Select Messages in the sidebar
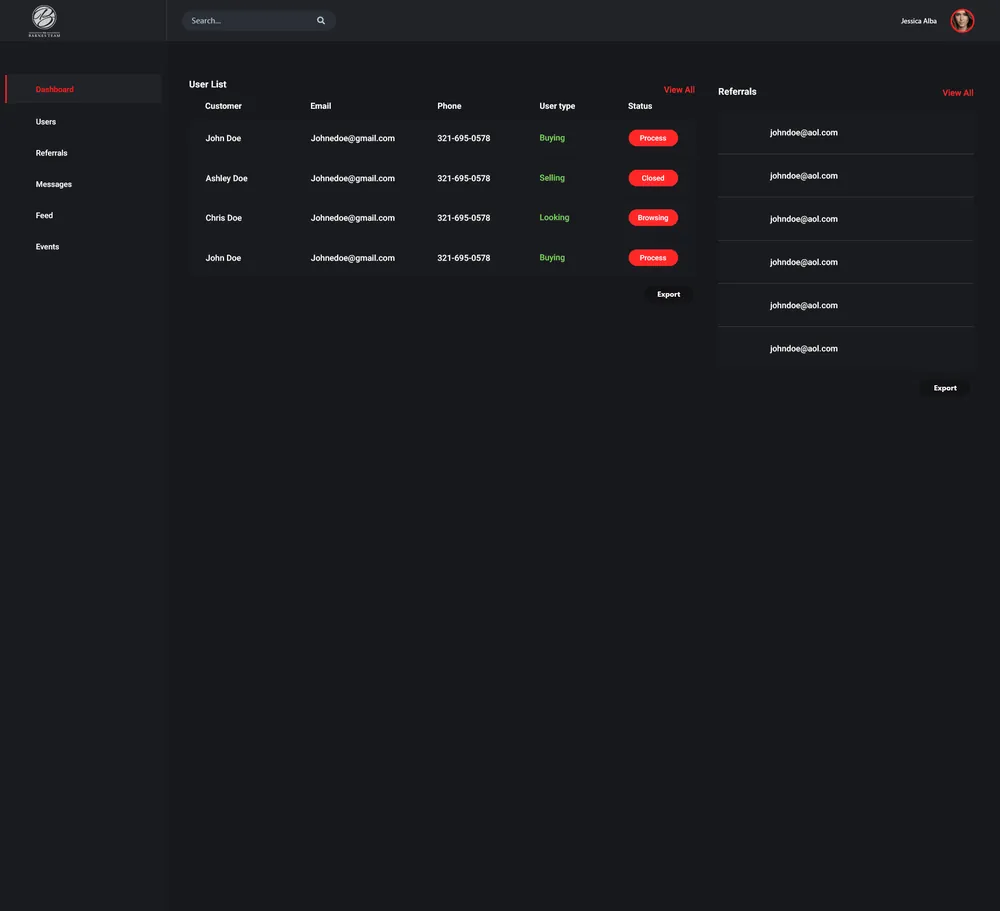Screen dimensions: 1000x911 click(54, 184)
